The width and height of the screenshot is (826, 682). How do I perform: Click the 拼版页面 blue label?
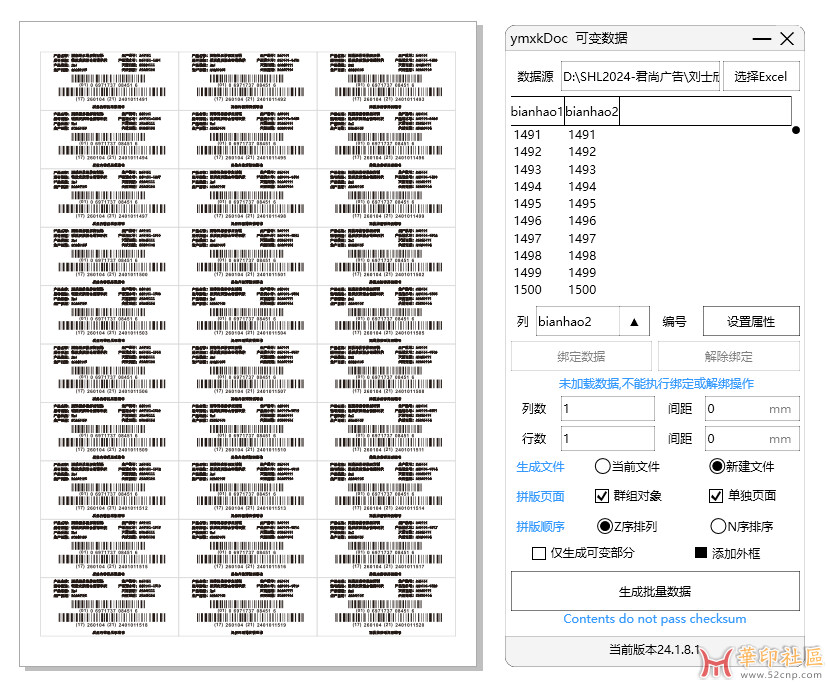click(540, 496)
